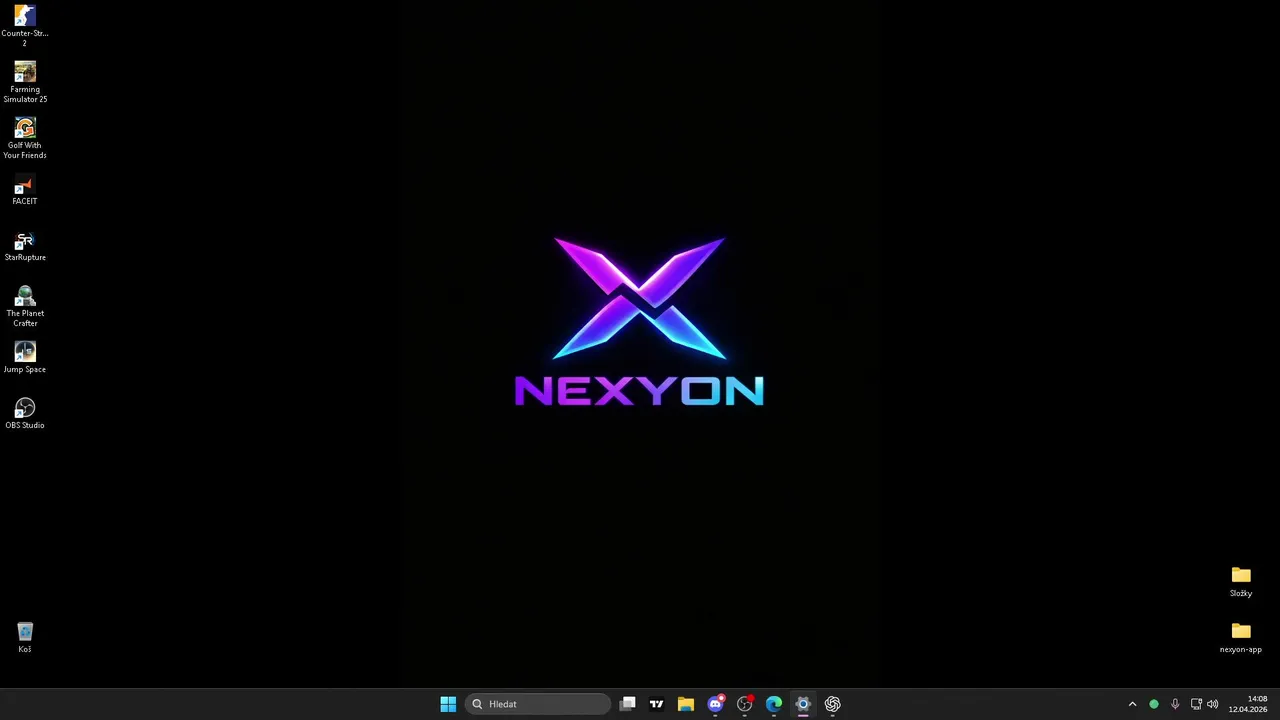
Task: Open the clock showing 14:08 and date
Action: [1248, 704]
